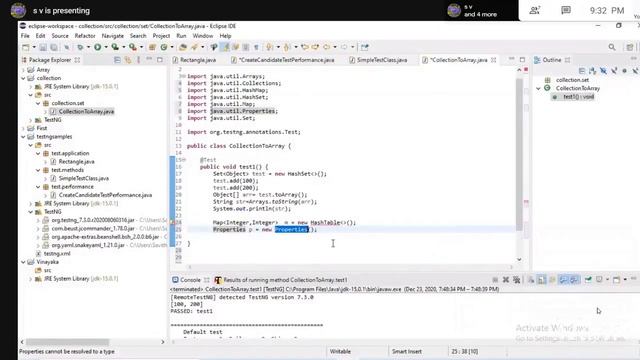Click the Back navigation arrow in toolbar
Viewport: 640px width, 360px height.
[326, 47]
